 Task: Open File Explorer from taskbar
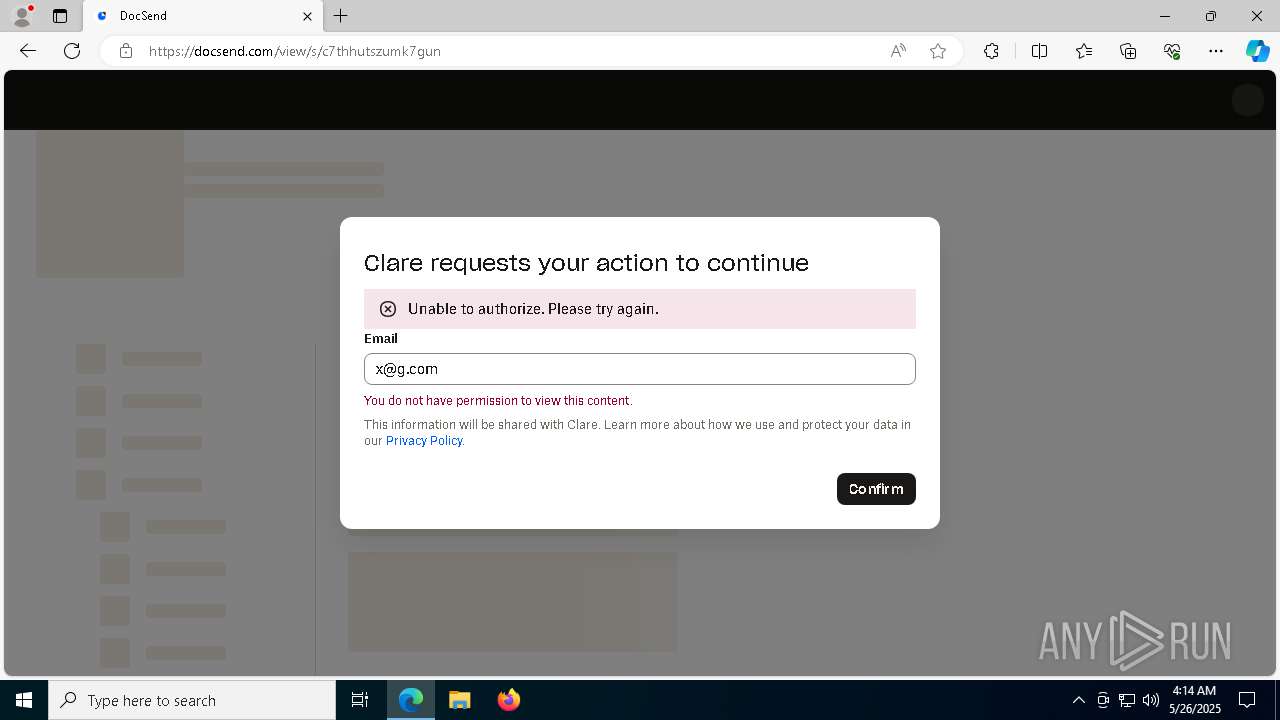[x=459, y=700]
